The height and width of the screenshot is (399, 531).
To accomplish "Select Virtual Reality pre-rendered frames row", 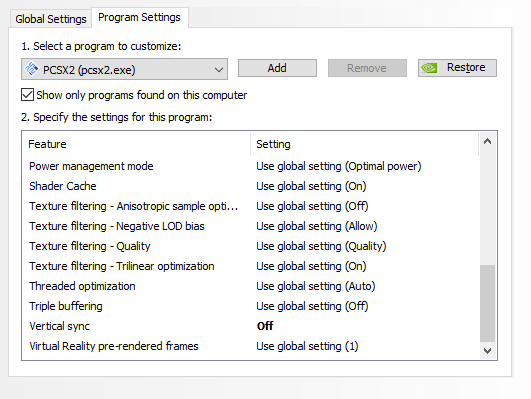I will tap(251, 346).
